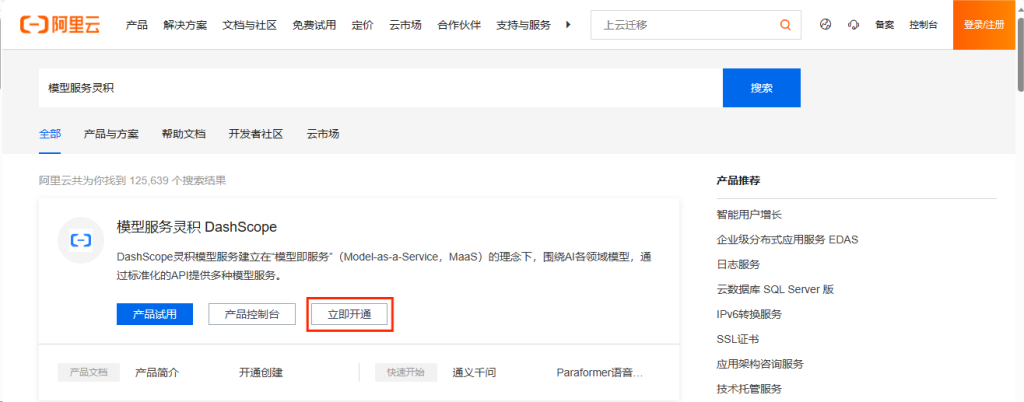Click the 登录/注册 button
This screenshot has width=1024, height=402.
pyautogui.click(x=984, y=25)
